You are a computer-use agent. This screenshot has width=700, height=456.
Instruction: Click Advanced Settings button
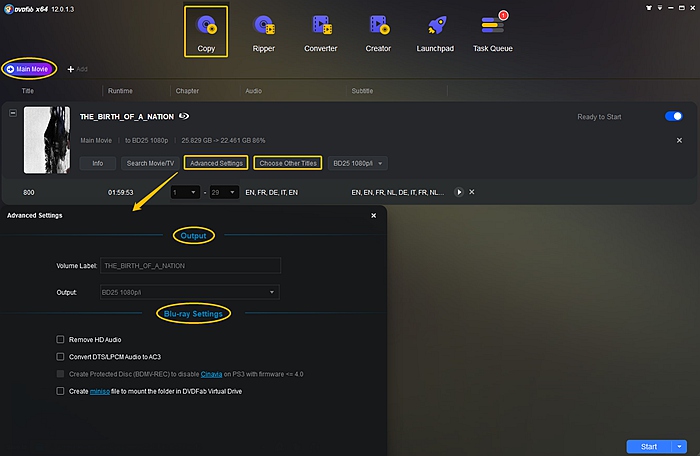coord(216,163)
